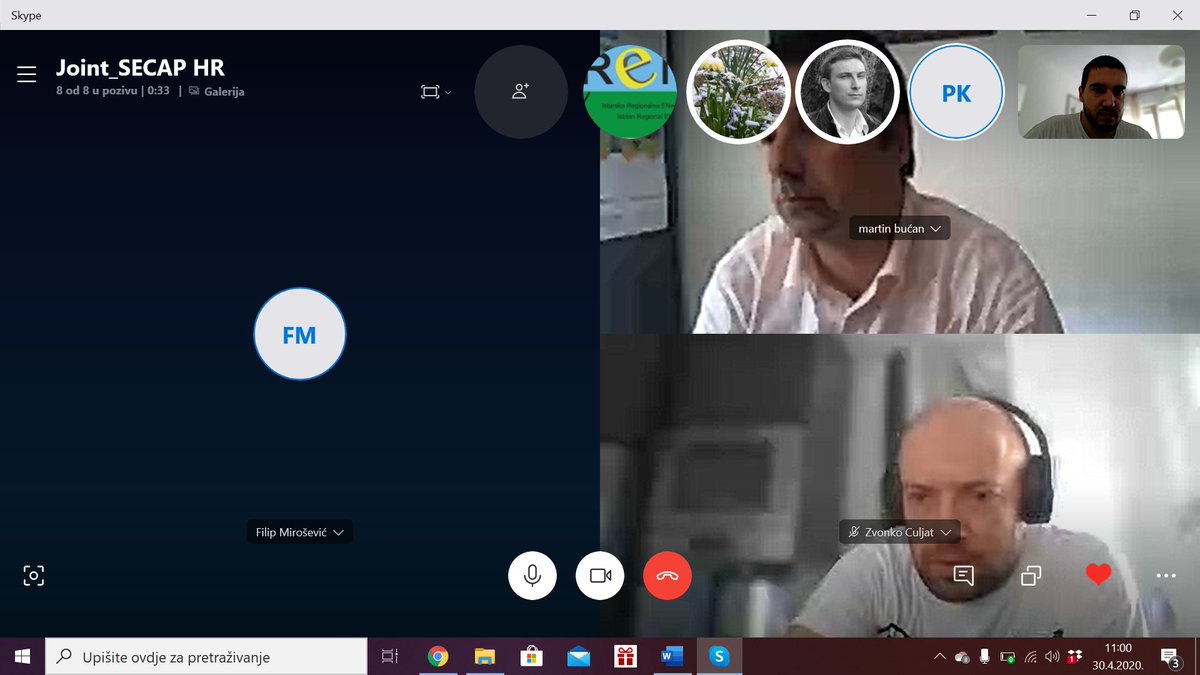Show hidden system tray icons

939,657
